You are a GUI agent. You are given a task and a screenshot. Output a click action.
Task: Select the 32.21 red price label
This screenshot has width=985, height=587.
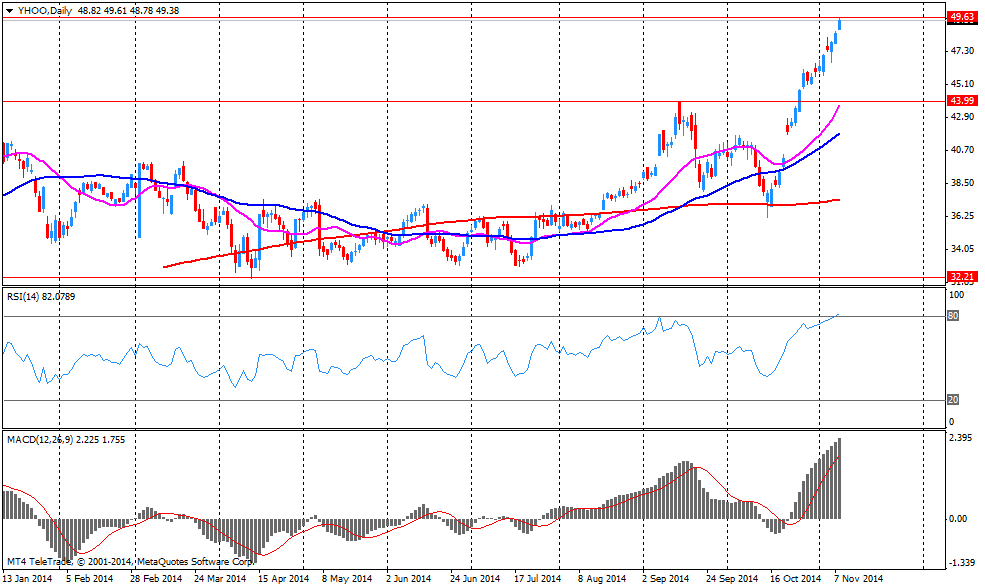[961, 277]
